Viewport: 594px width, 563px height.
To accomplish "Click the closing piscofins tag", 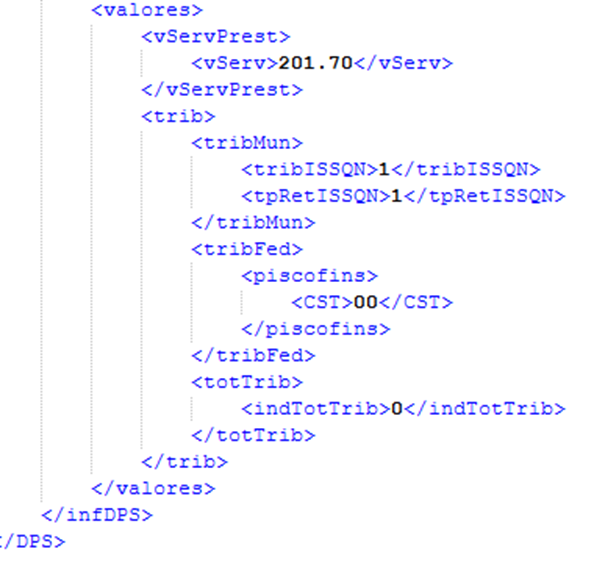I will pos(316,328).
